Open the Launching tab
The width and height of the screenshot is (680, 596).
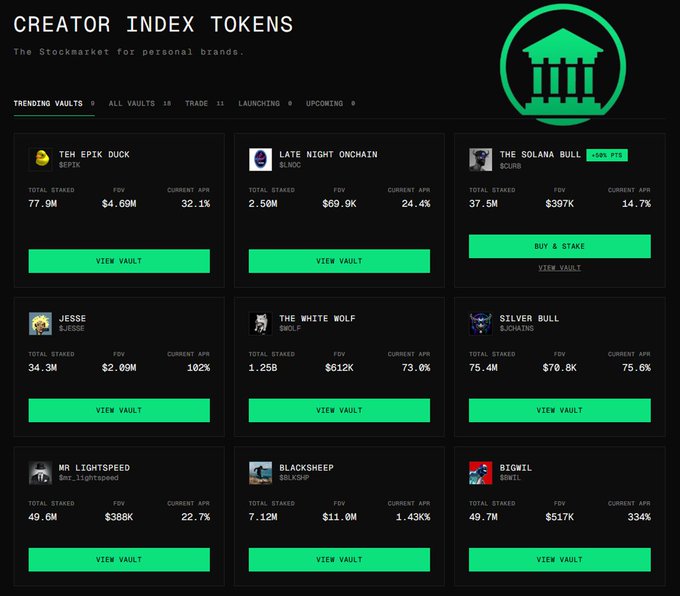[265, 104]
